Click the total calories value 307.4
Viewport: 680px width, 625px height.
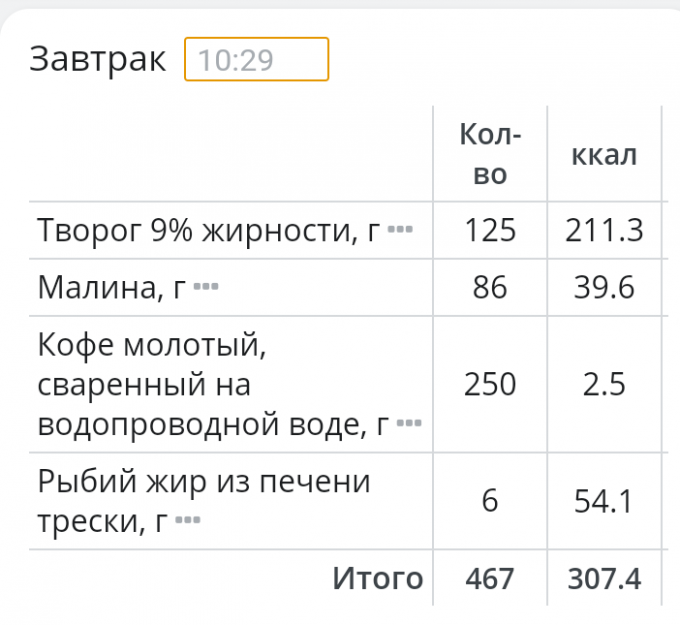(x=604, y=578)
